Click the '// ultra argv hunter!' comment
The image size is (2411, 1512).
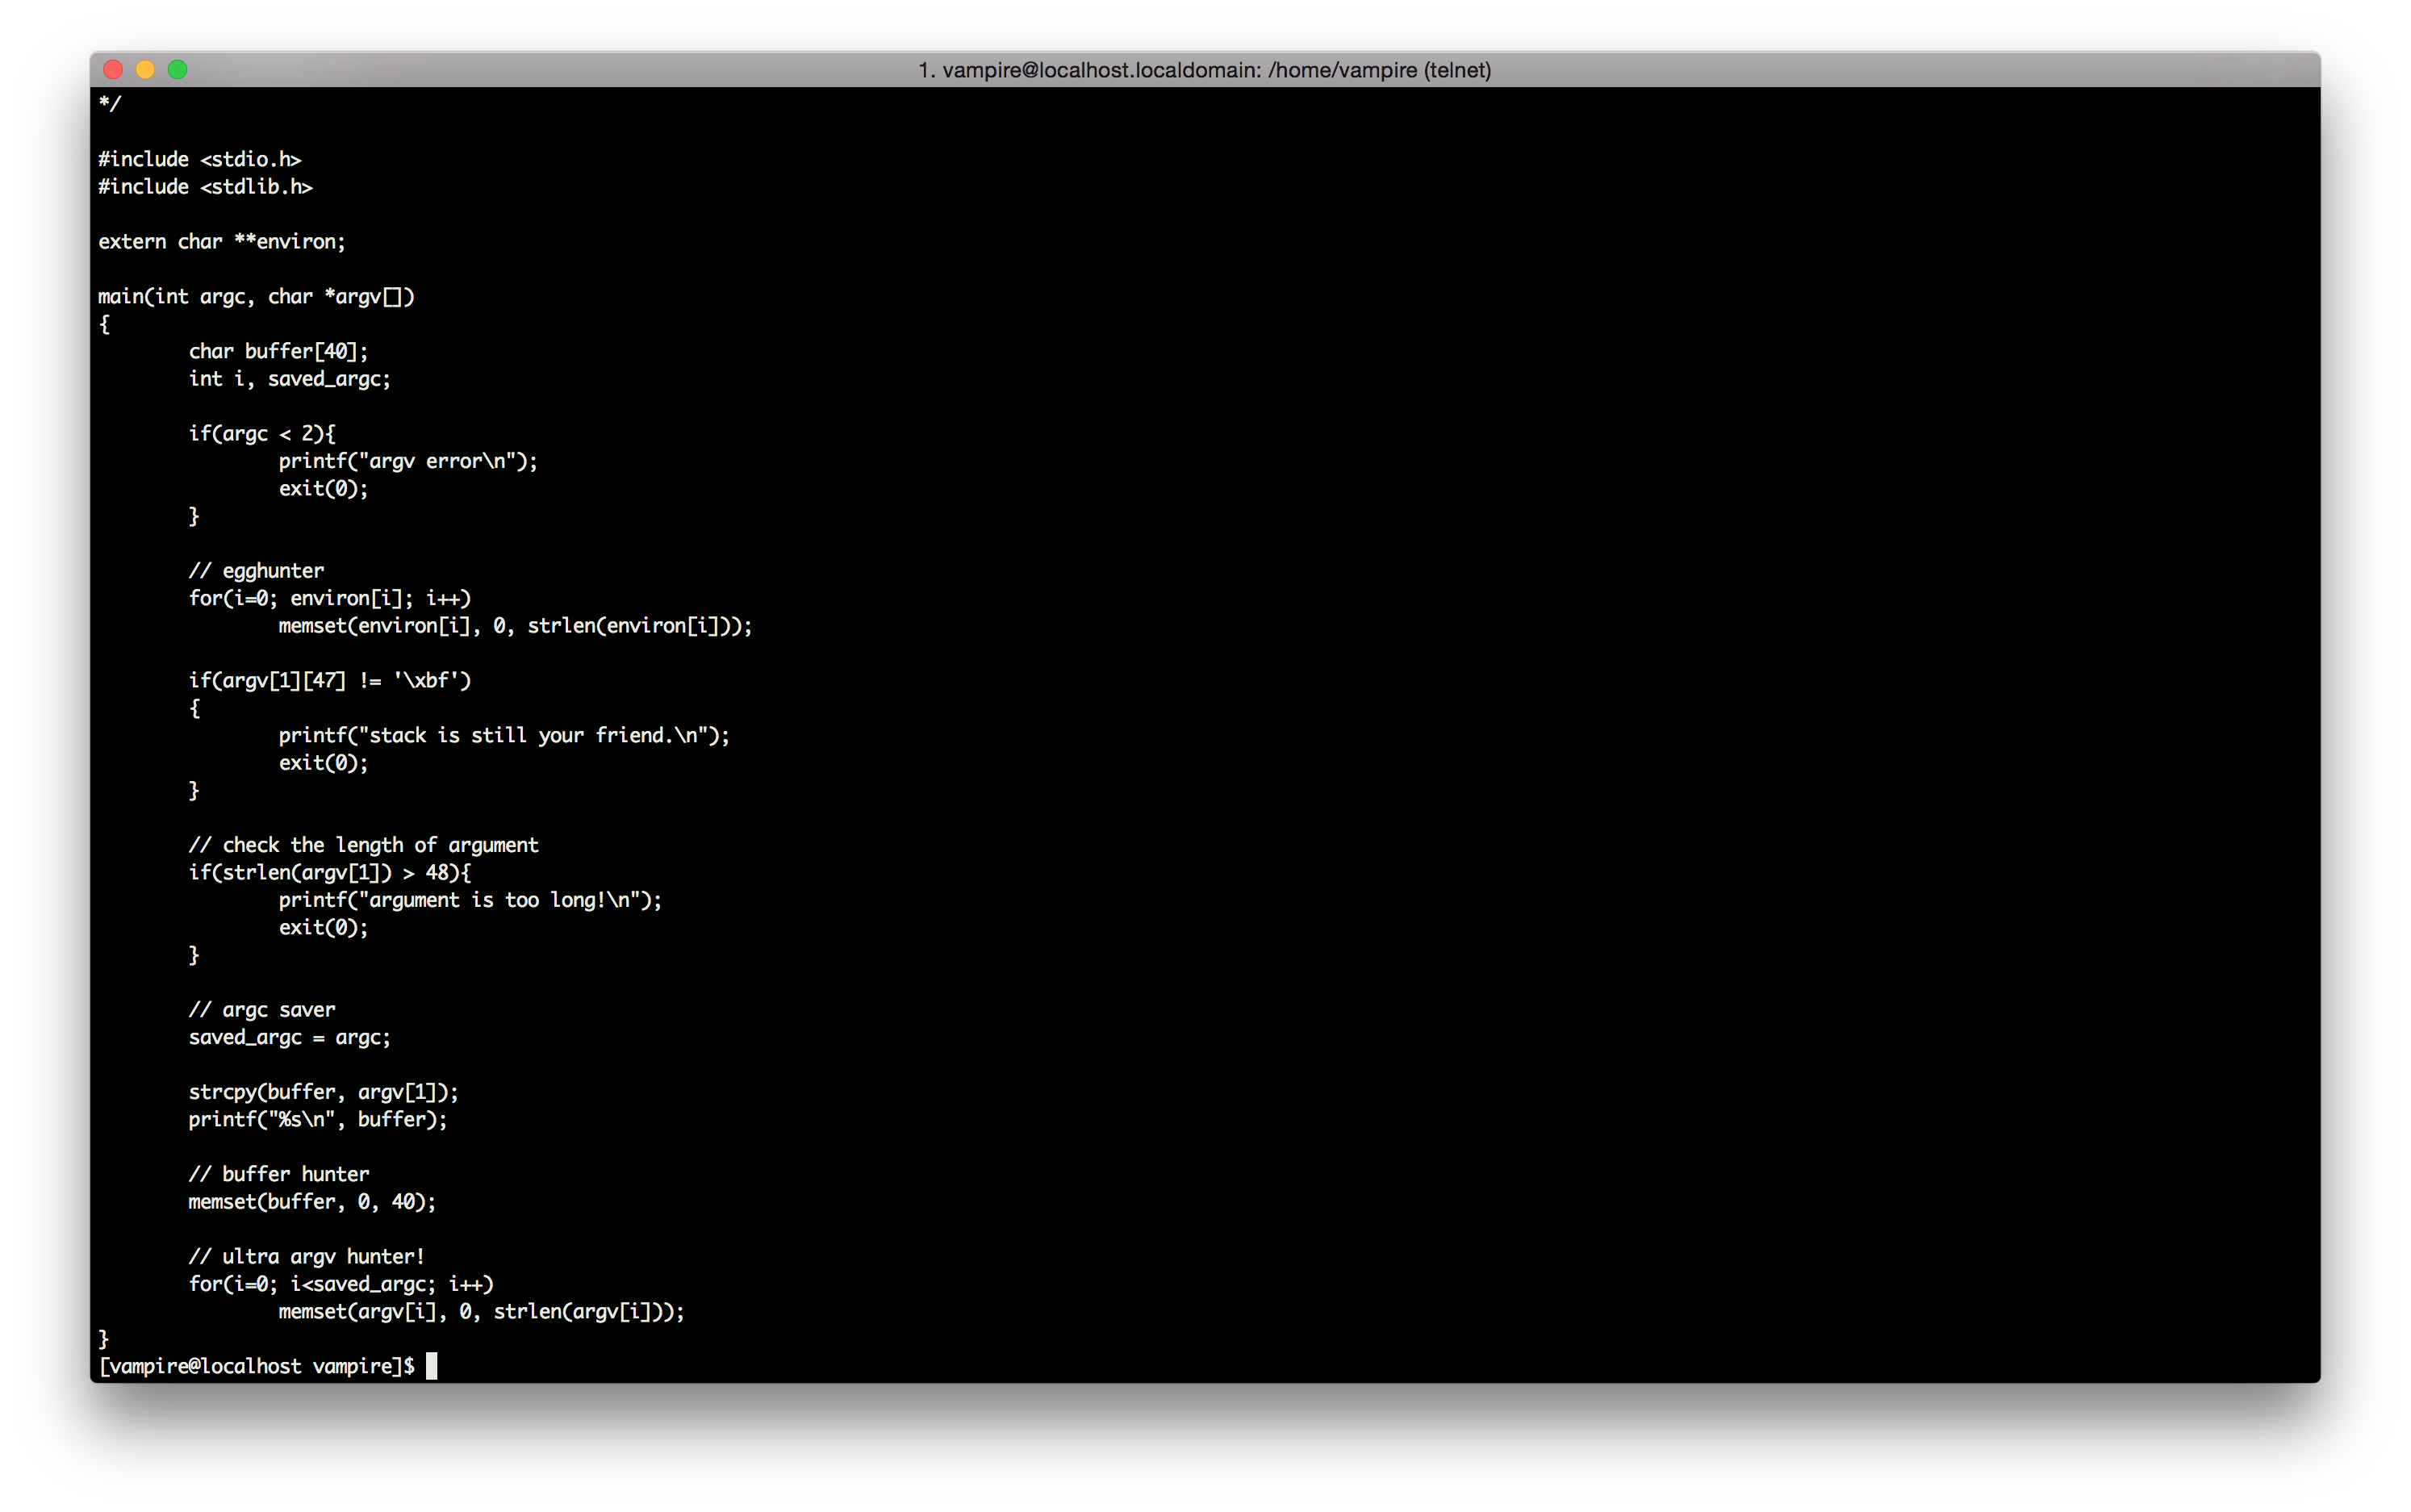[x=306, y=1257]
